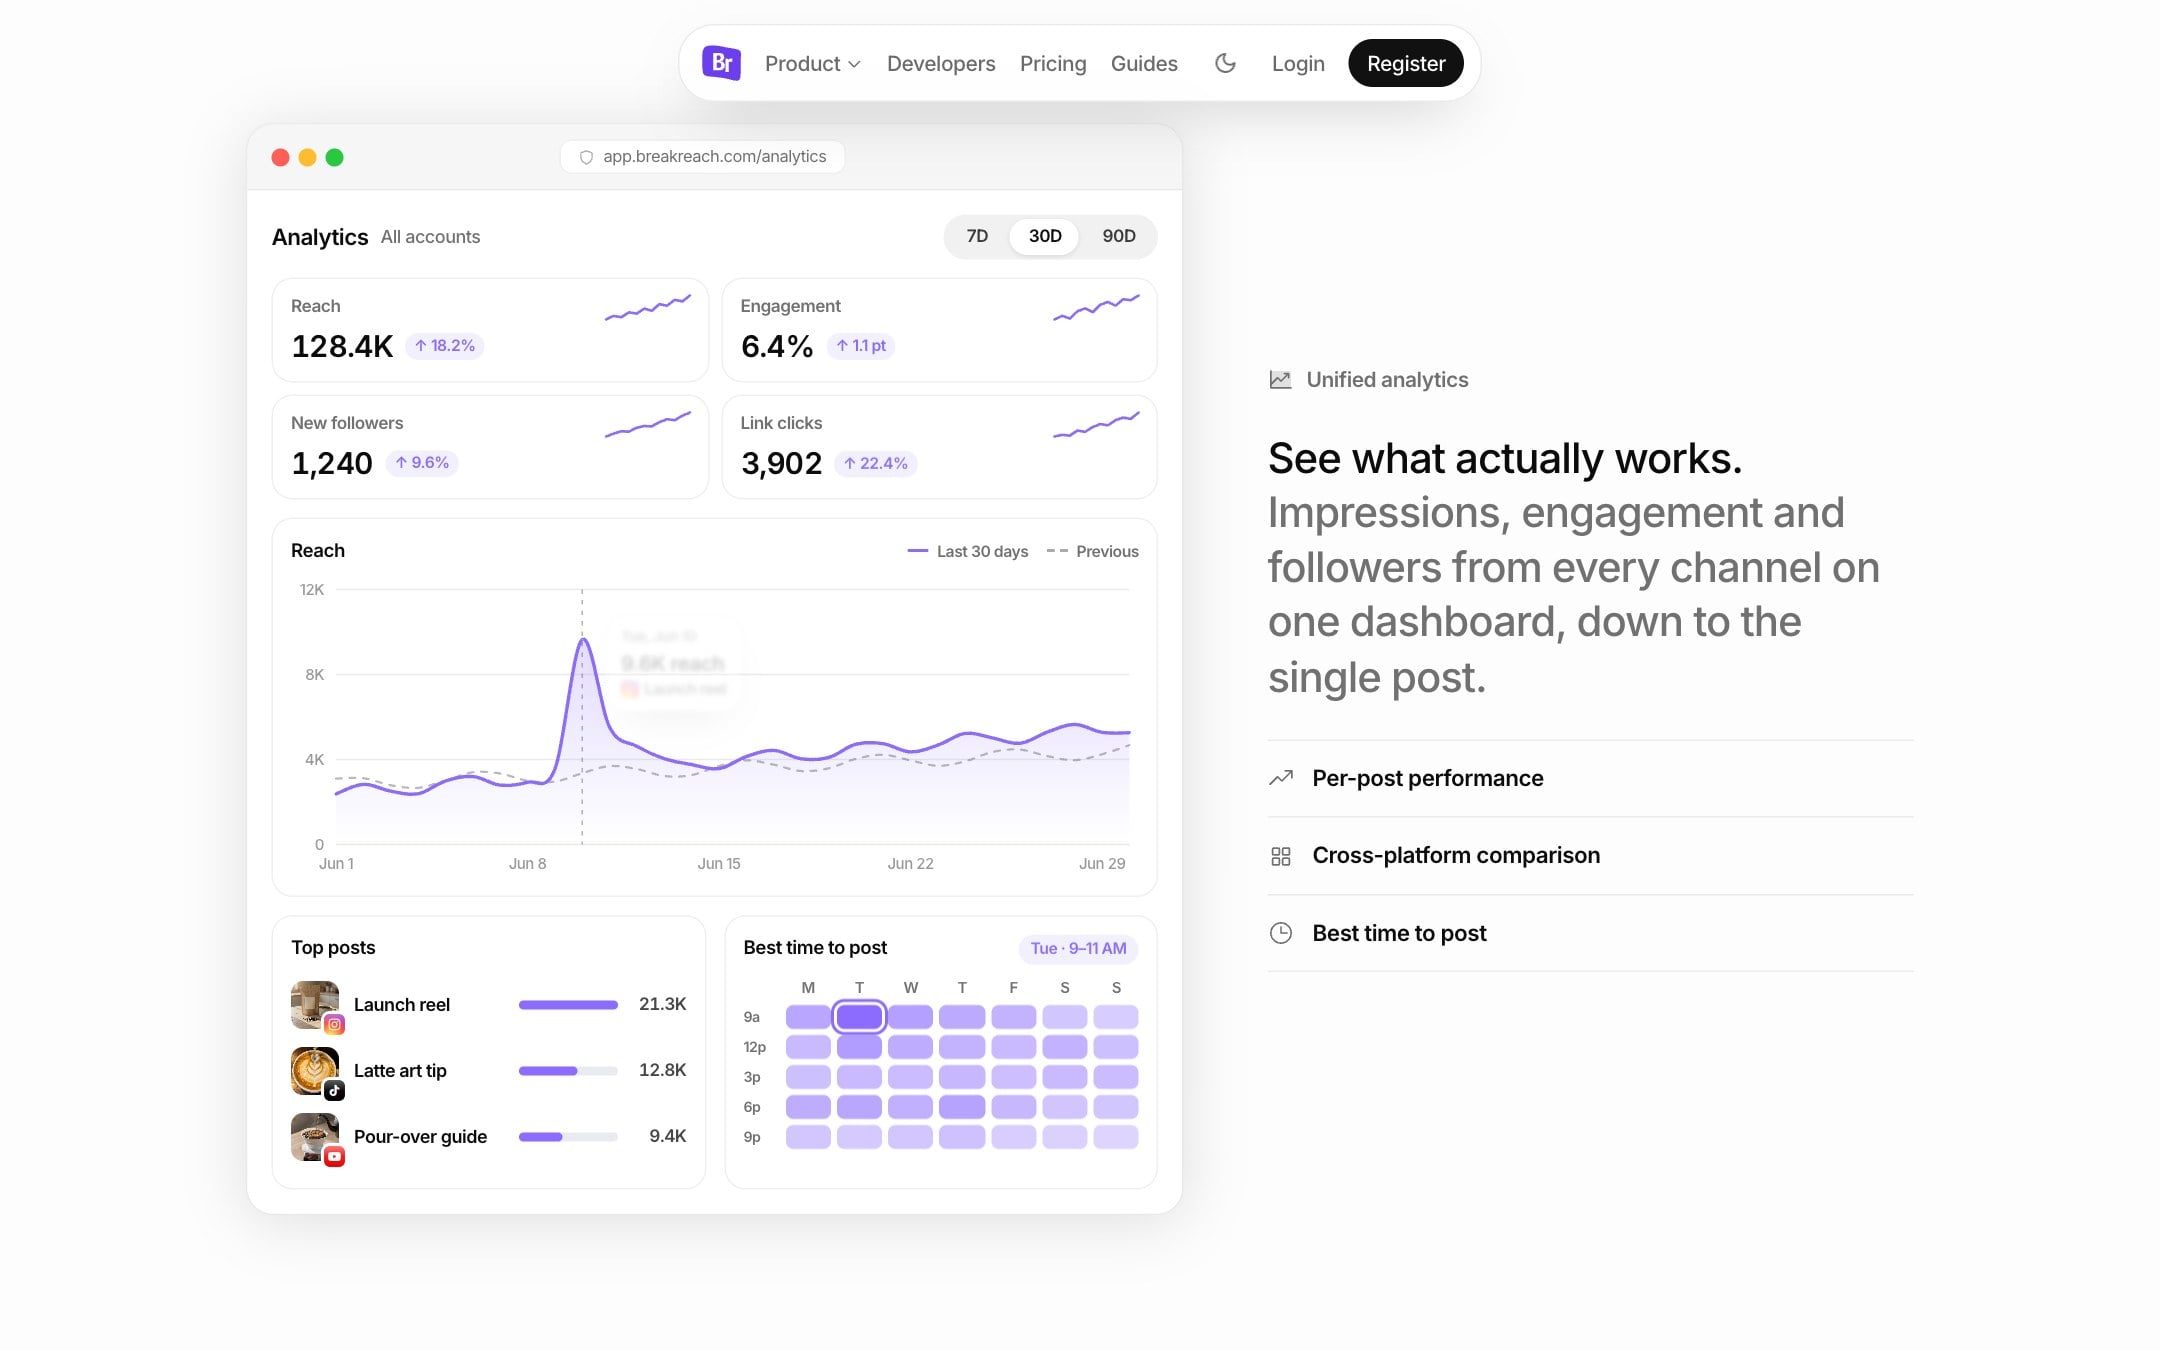This screenshot has height=1350, width=2160.
Task: Select the Monday 9a heatmap cell
Action: click(x=808, y=1017)
